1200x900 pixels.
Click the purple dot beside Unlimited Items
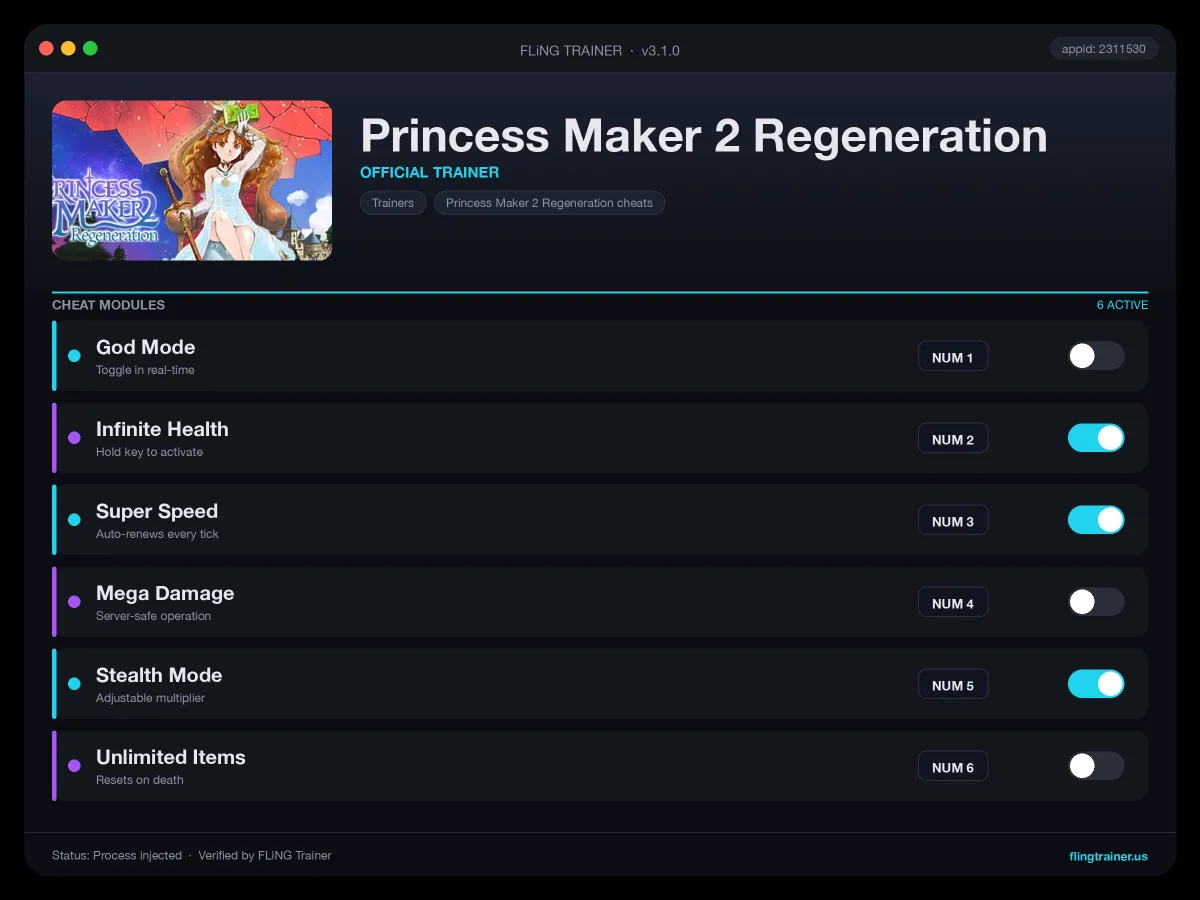pos(74,766)
